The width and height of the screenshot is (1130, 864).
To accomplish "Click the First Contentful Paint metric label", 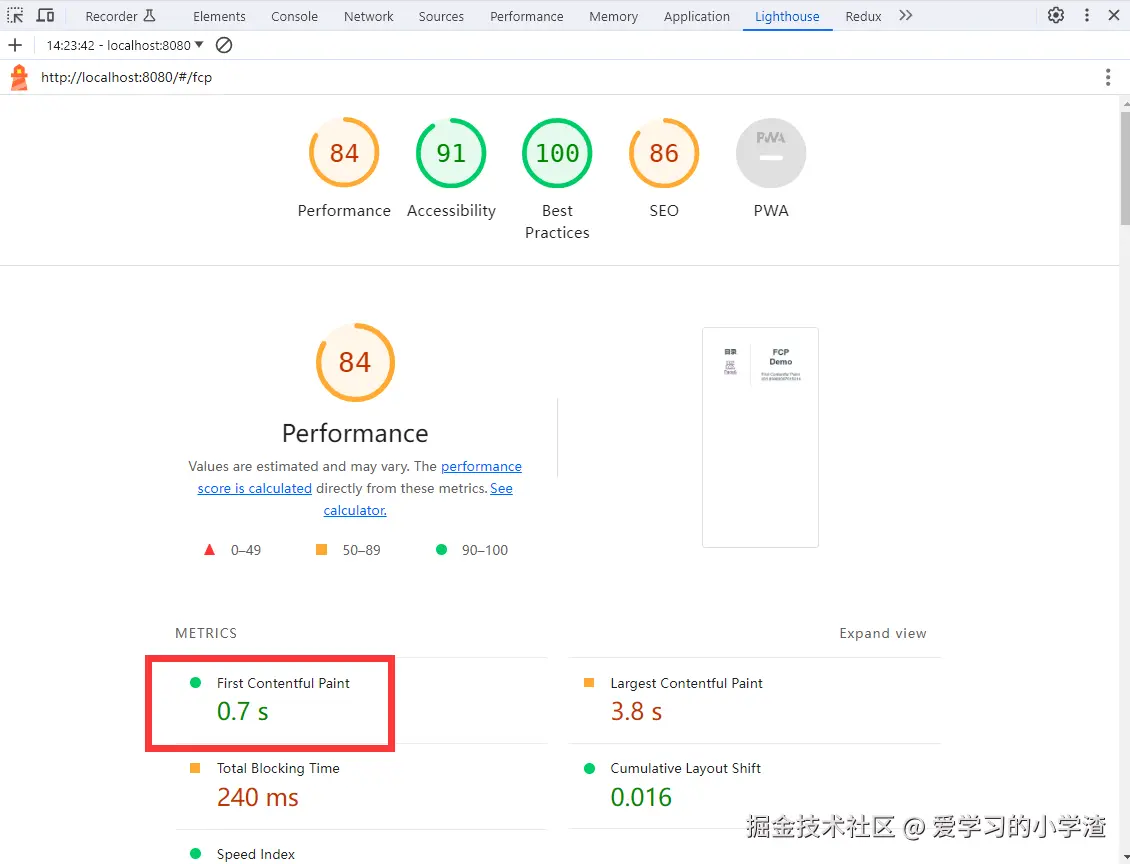I will click(x=283, y=683).
